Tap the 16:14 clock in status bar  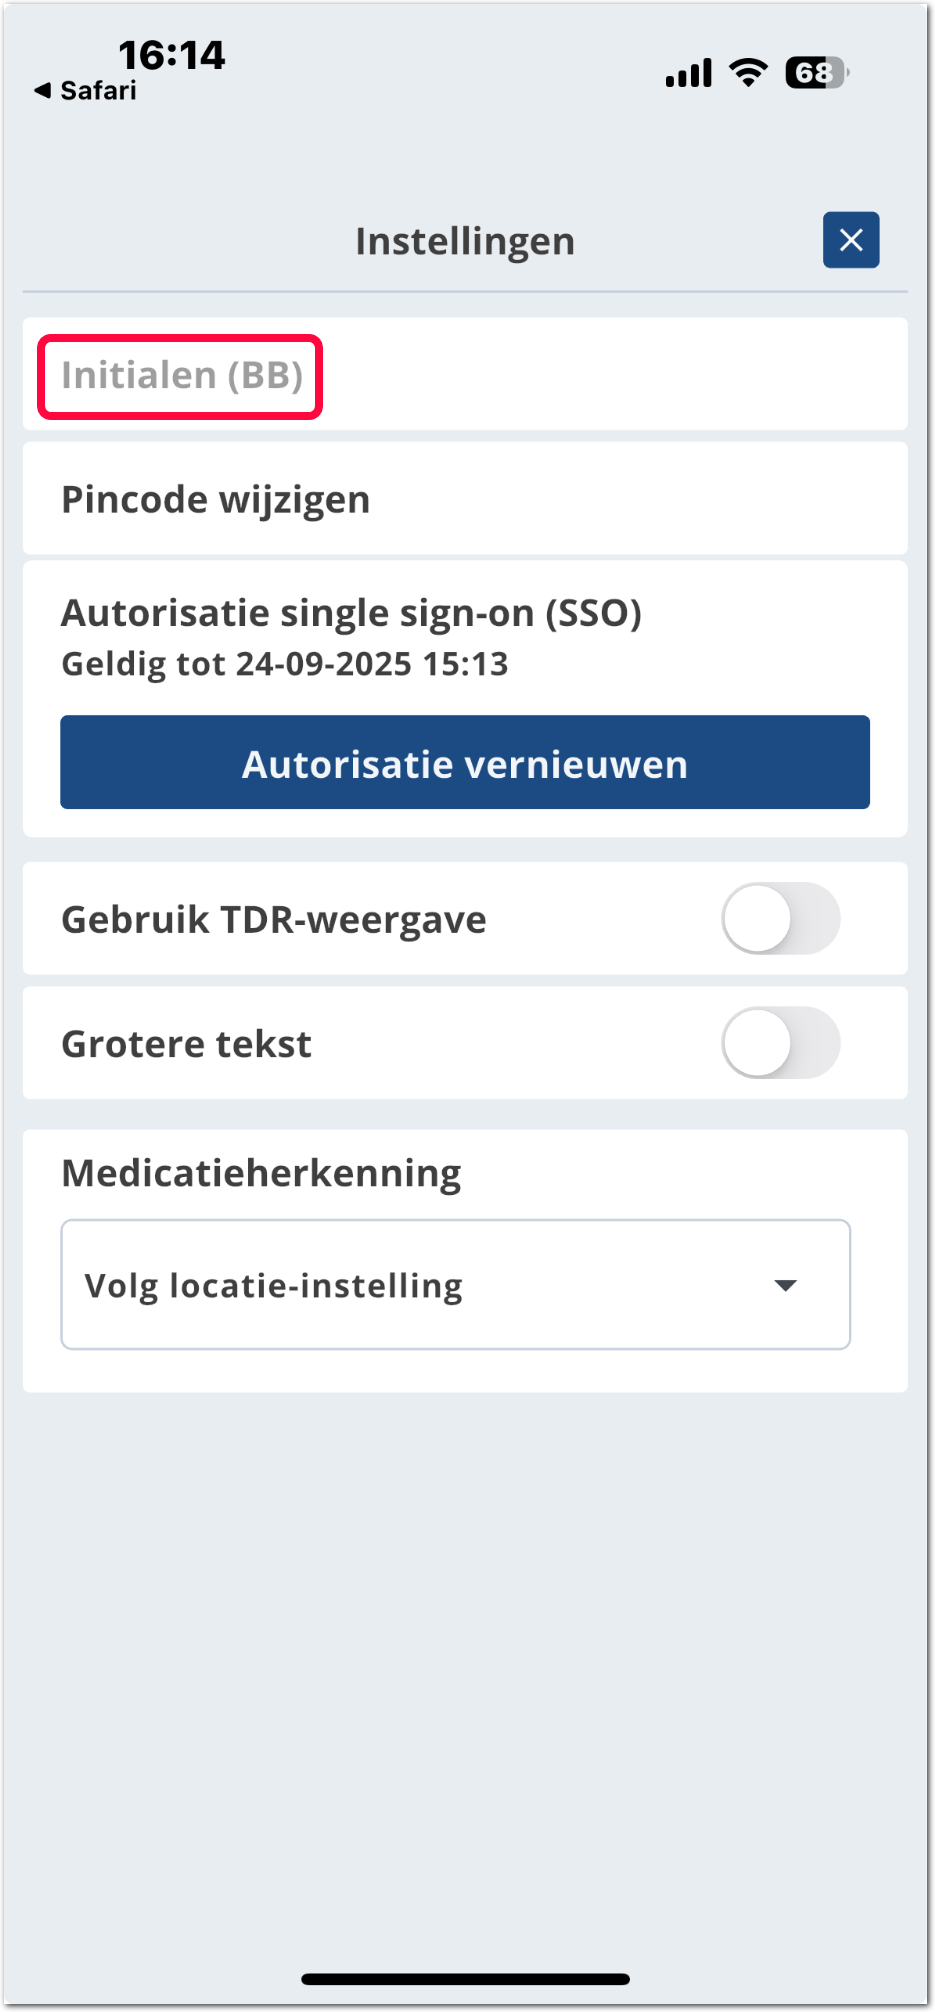coord(172,55)
